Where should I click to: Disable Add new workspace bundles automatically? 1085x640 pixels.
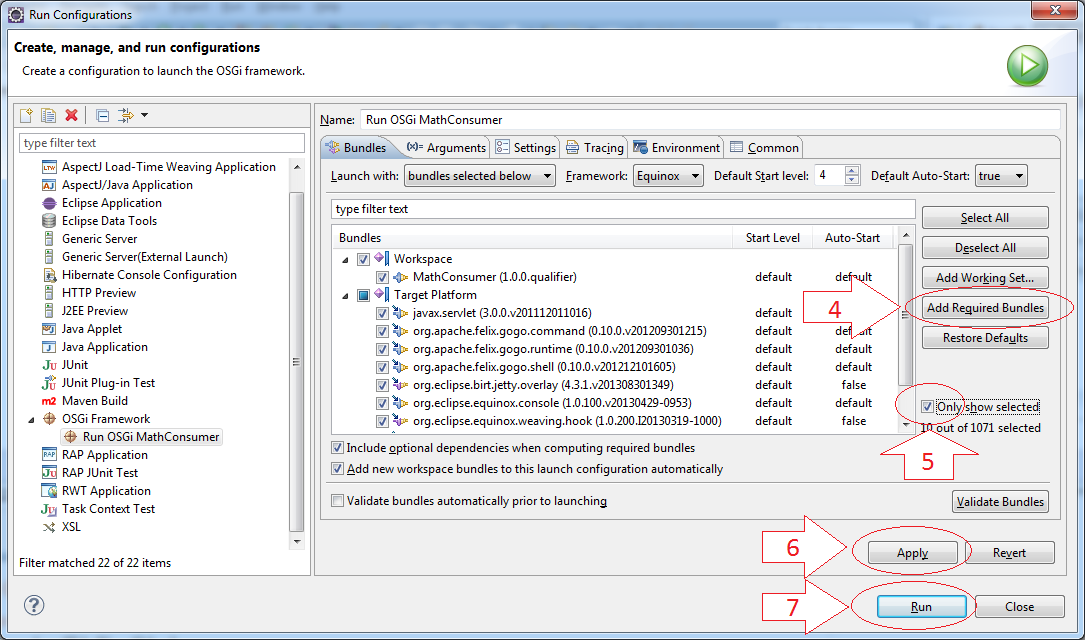click(338, 468)
